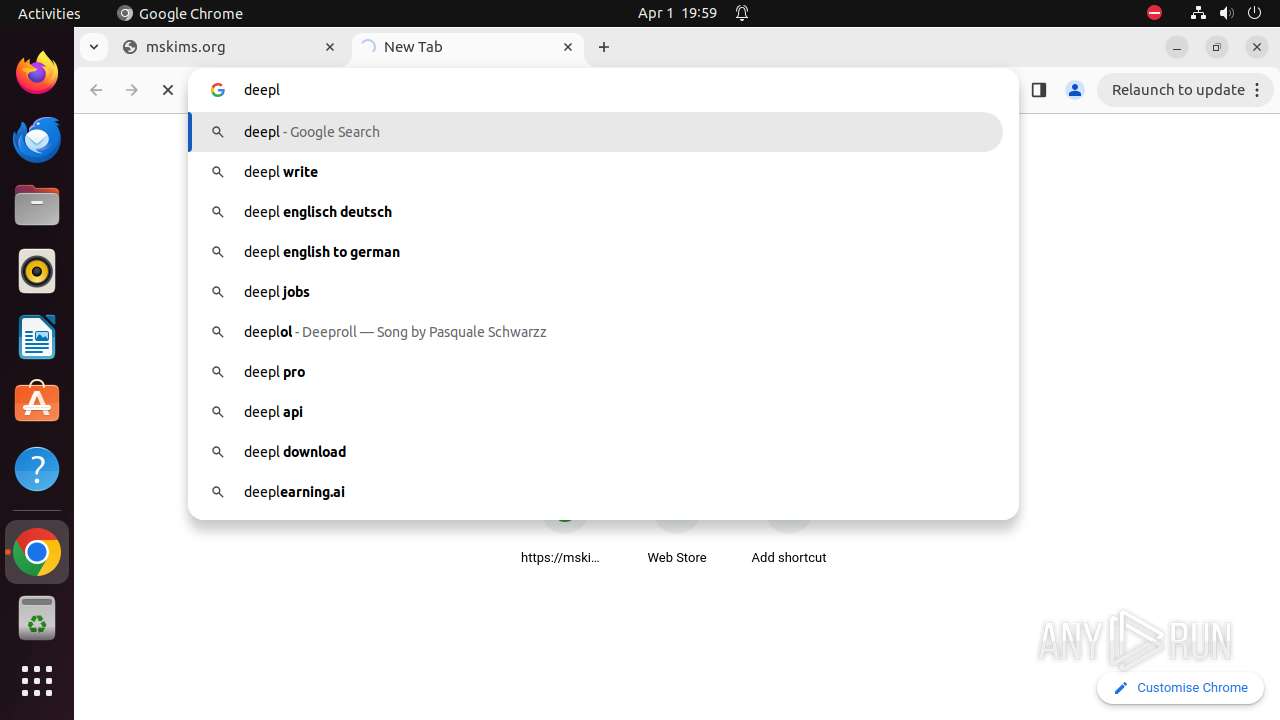
Task: Open Rhythmbox music player icon
Action: [x=37, y=271]
